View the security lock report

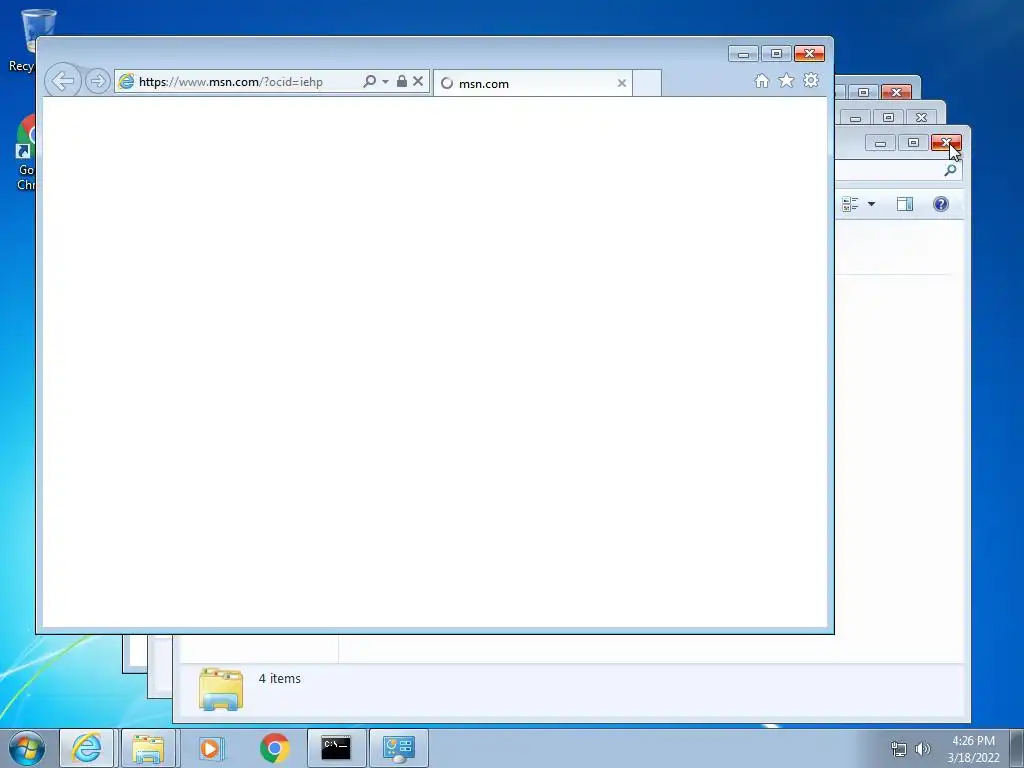(x=402, y=81)
